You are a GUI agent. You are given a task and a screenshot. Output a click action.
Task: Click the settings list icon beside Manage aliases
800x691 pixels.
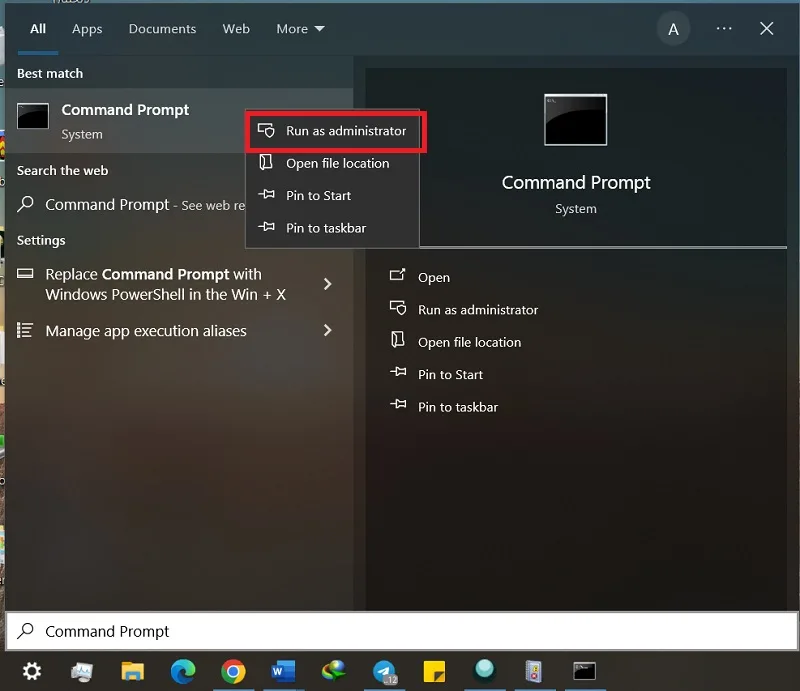25,330
